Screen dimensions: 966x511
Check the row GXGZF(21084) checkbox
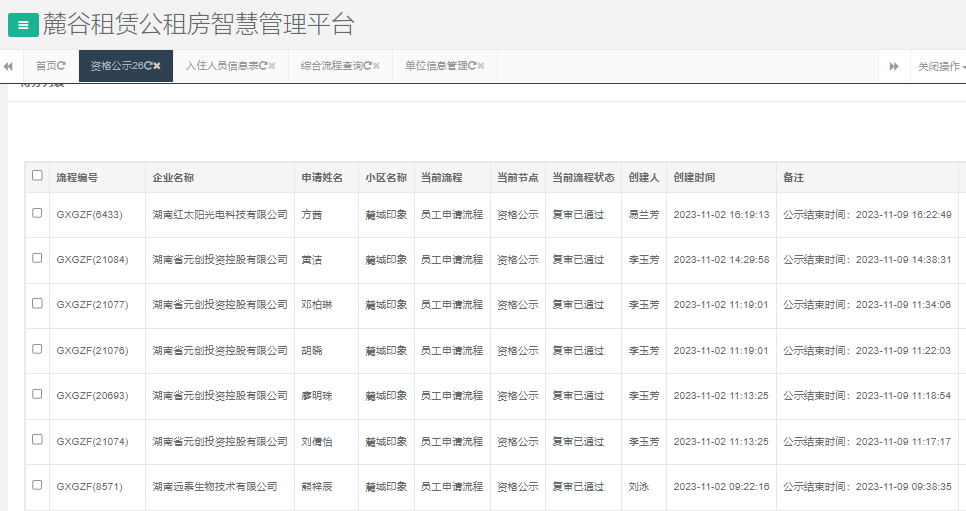point(37,258)
